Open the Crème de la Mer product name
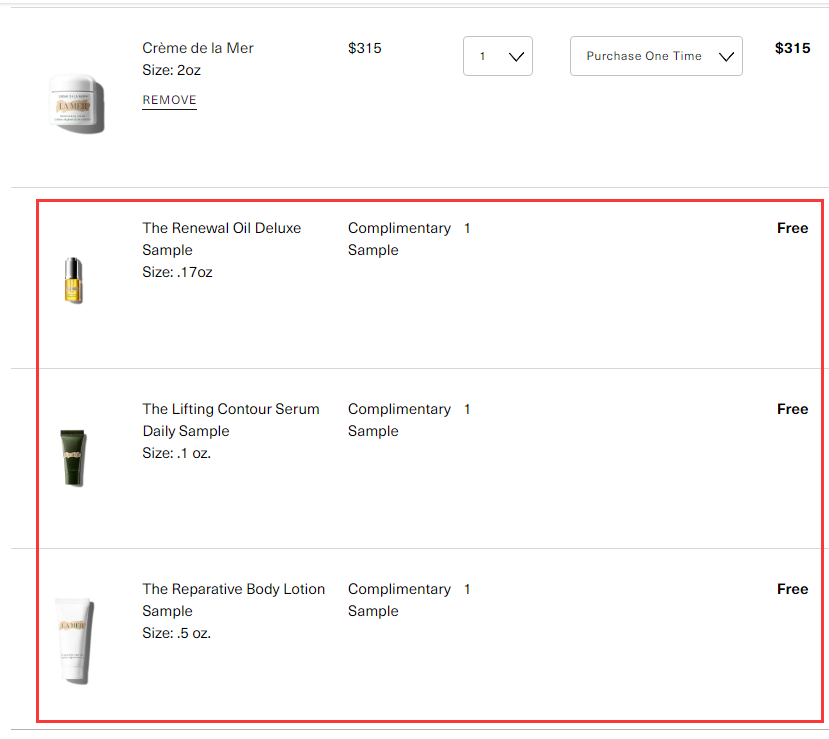The height and width of the screenshot is (739, 829). (x=198, y=48)
